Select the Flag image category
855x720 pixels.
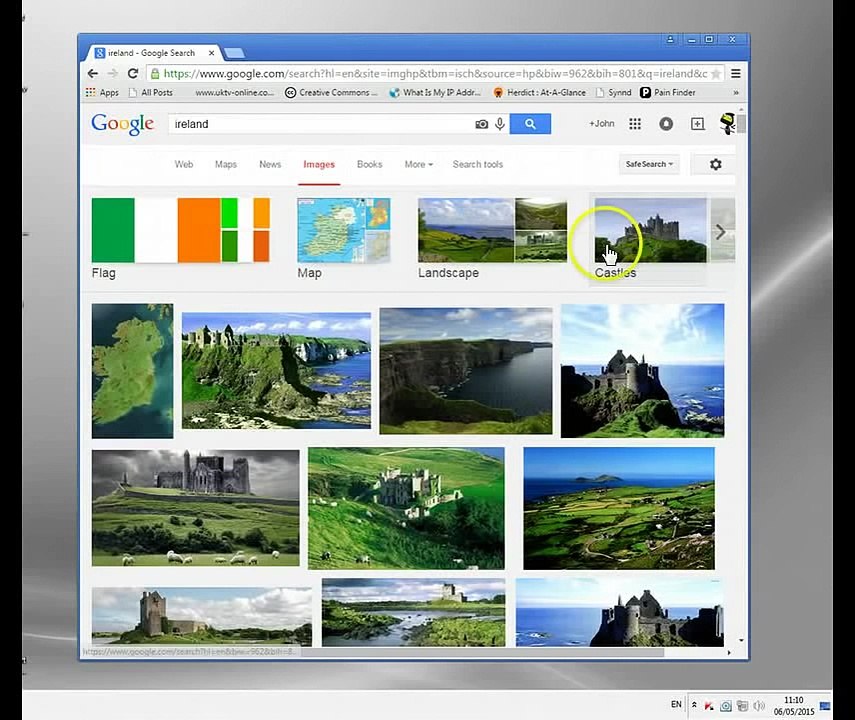click(x=180, y=238)
